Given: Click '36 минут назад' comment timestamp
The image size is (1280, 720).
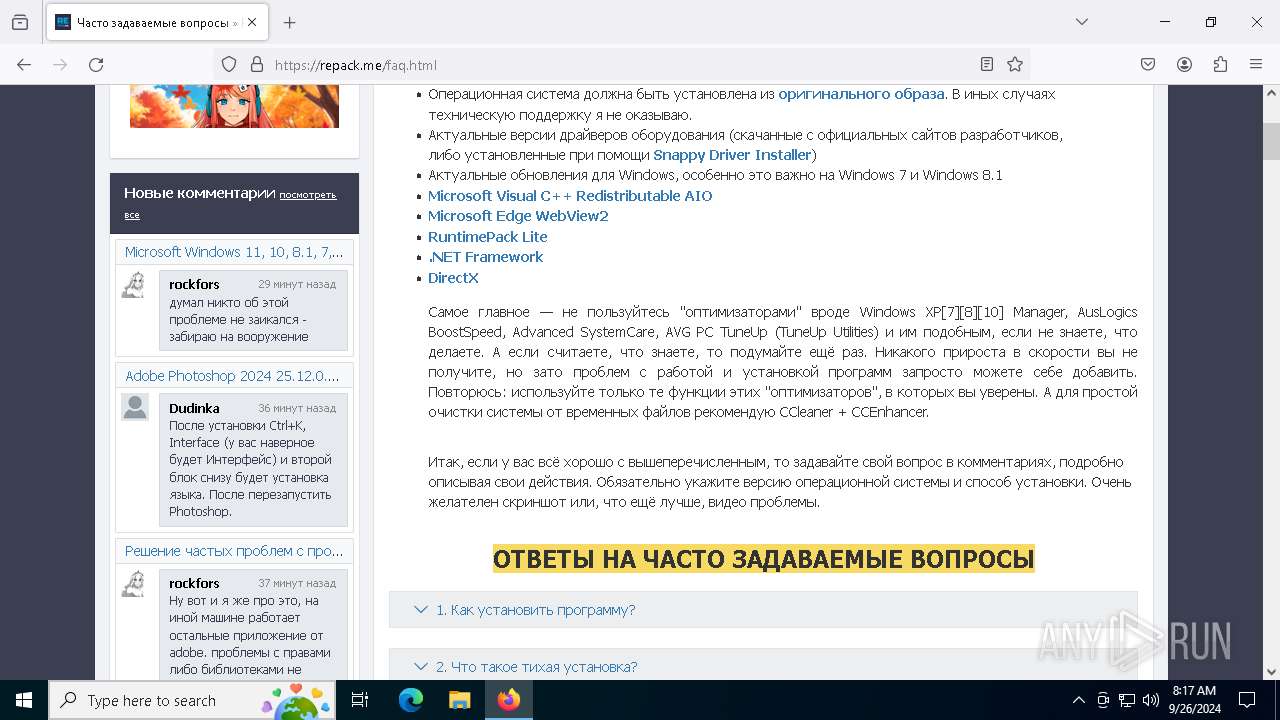Looking at the screenshot, I should [297, 408].
